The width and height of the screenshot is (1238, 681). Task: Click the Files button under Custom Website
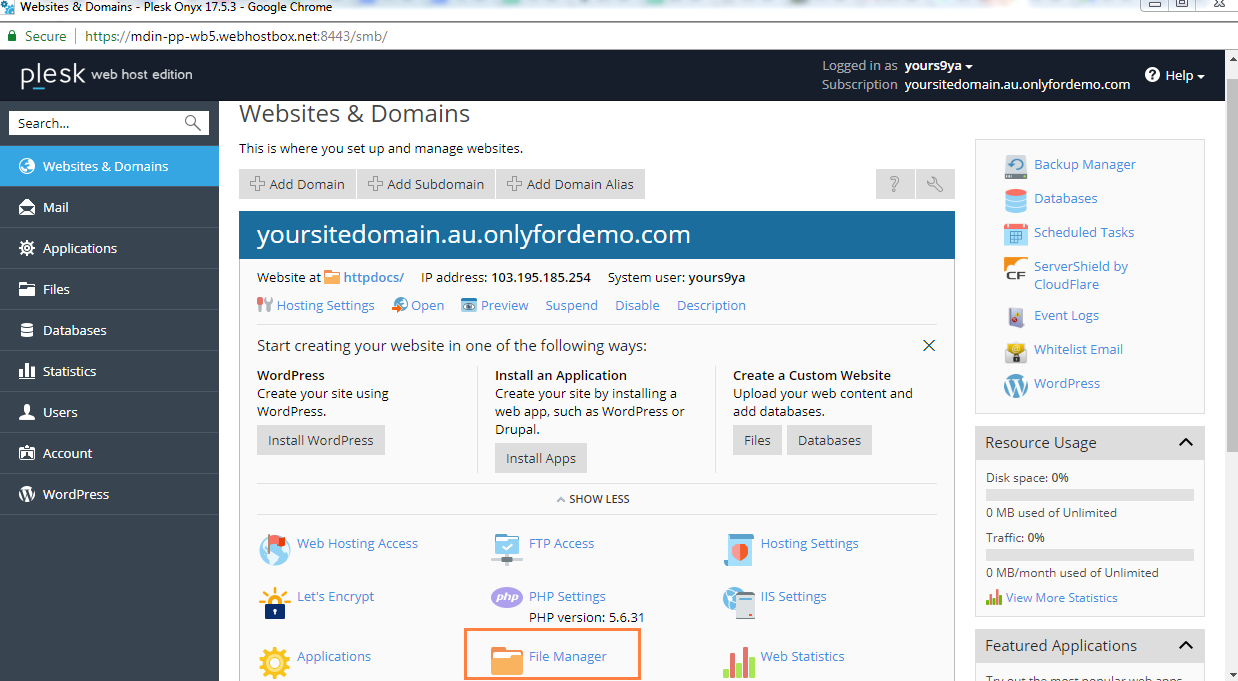point(758,440)
